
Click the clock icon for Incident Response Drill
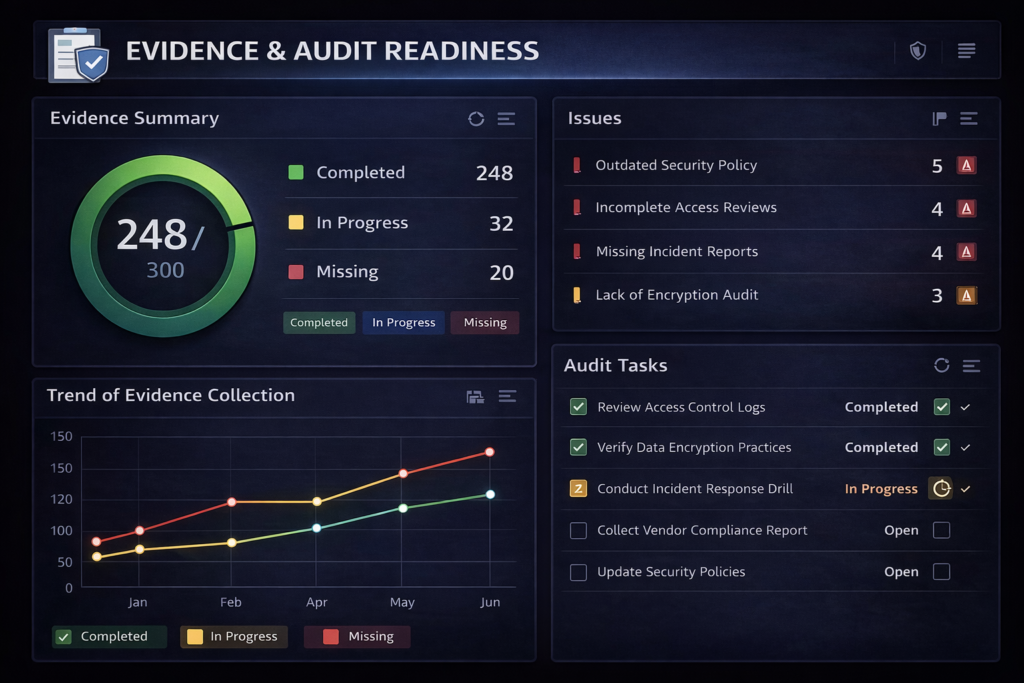click(x=940, y=489)
